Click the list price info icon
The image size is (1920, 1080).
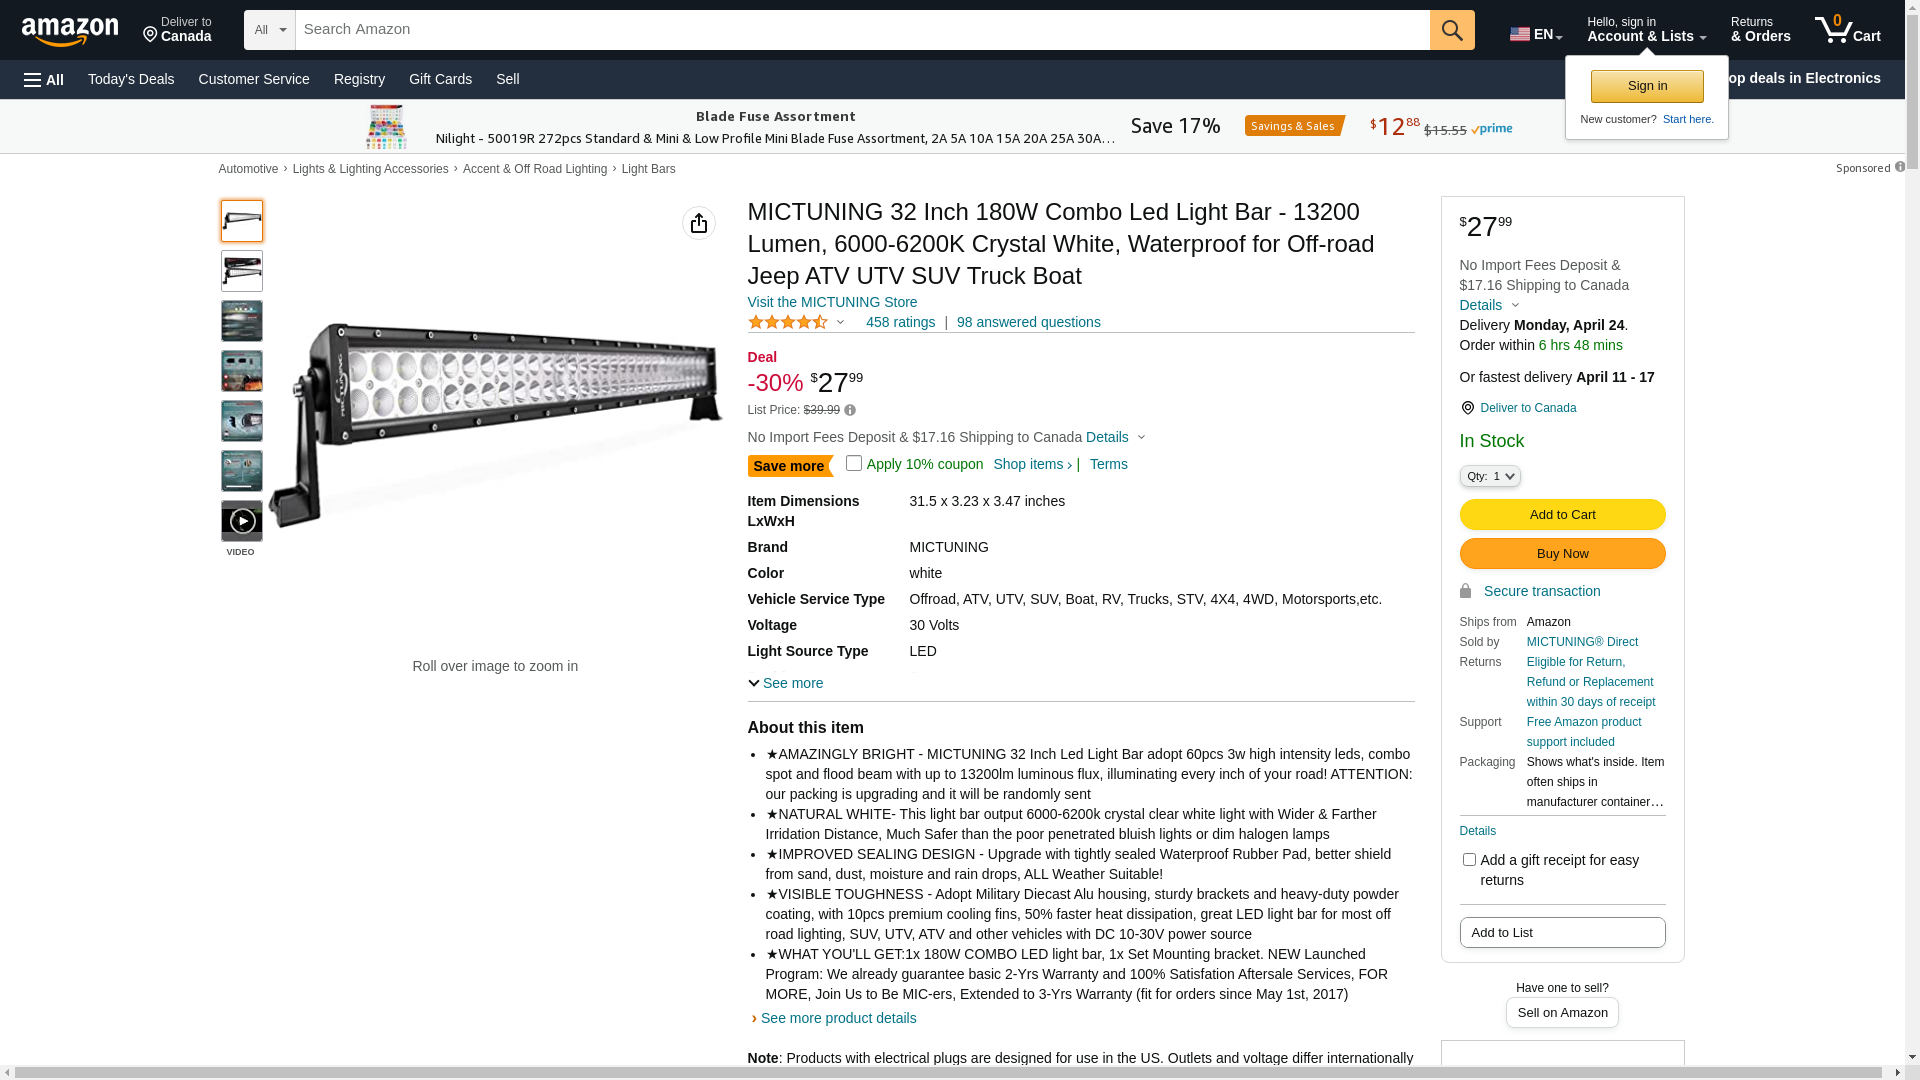pyautogui.click(x=850, y=410)
